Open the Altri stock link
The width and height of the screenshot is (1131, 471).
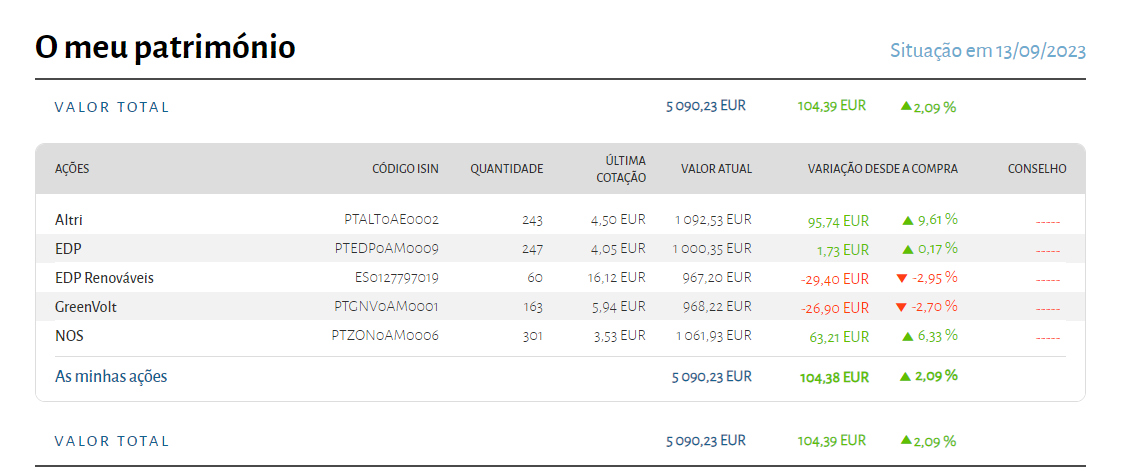point(69,220)
